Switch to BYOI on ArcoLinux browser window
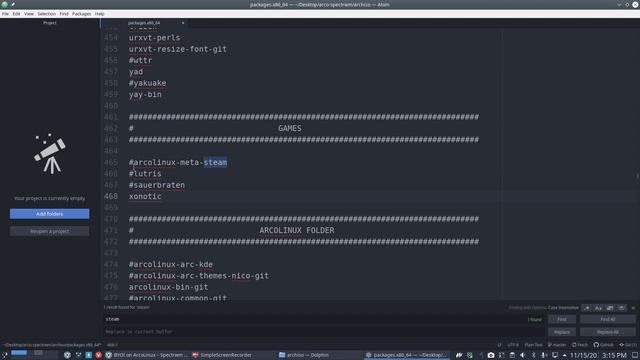This screenshot has height=360, width=640. click(x=146, y=355)
